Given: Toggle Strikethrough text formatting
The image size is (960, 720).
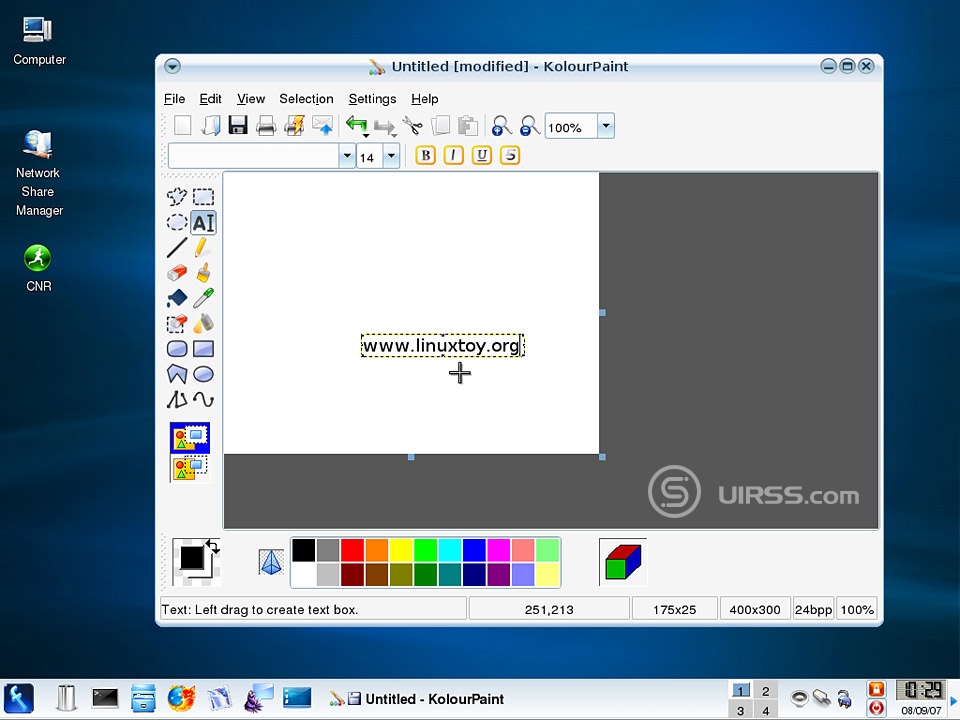Looking at the screenshot, I should click(x=510, y=156).
